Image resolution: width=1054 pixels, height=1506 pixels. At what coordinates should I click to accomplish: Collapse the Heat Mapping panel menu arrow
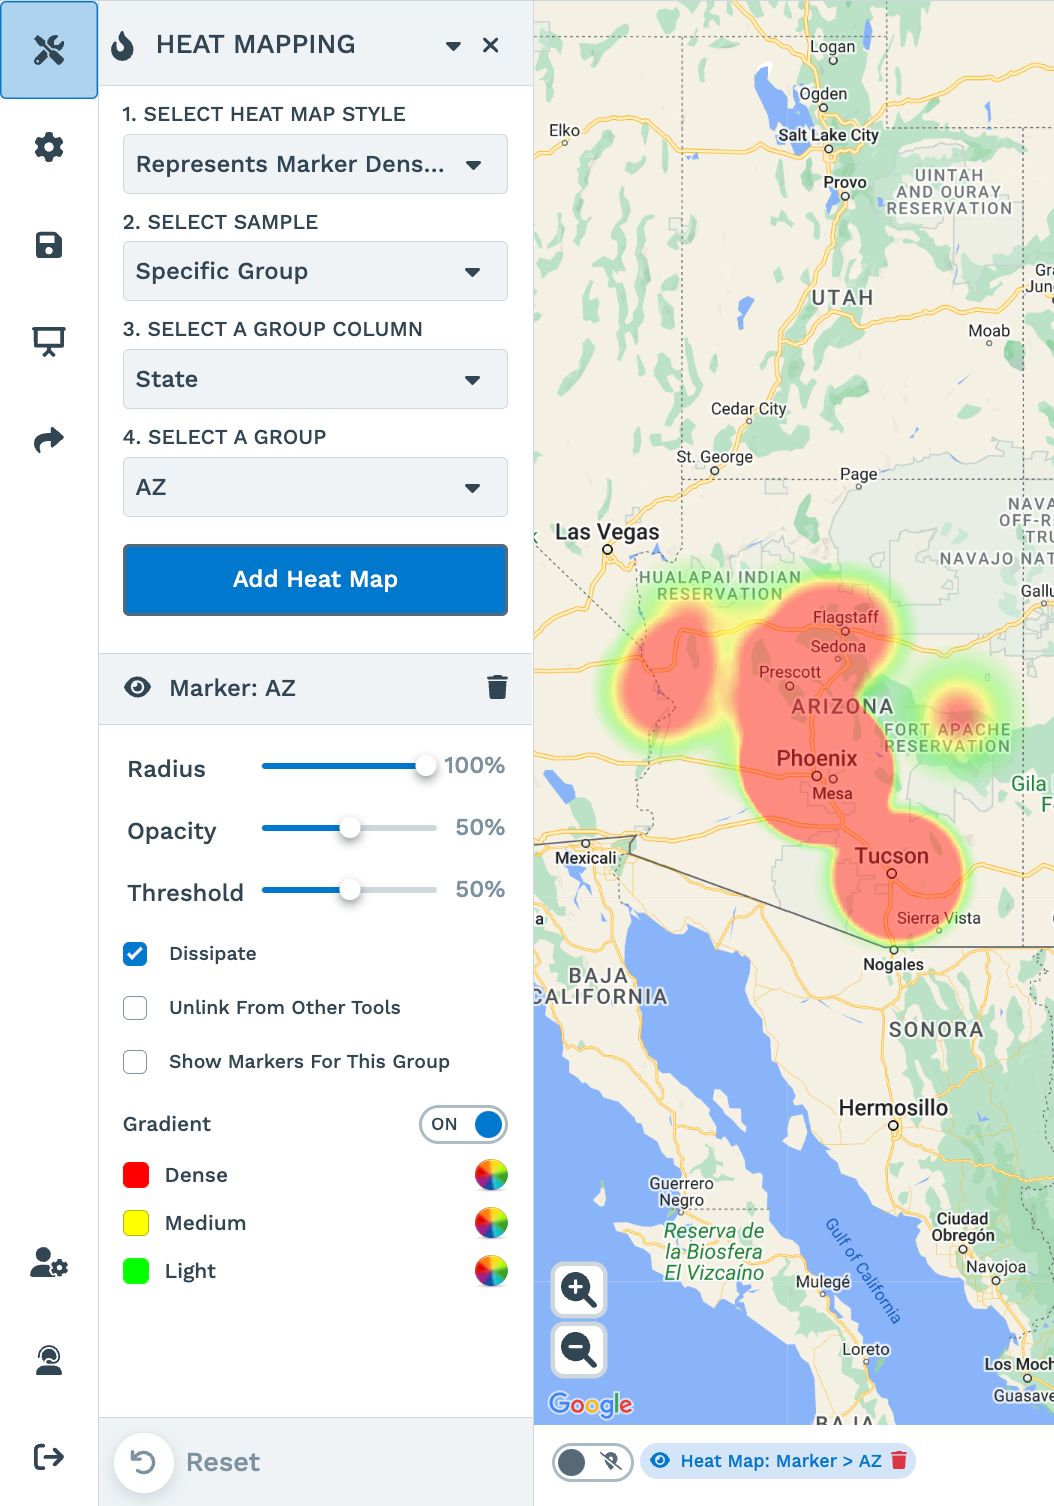(453, 46)
